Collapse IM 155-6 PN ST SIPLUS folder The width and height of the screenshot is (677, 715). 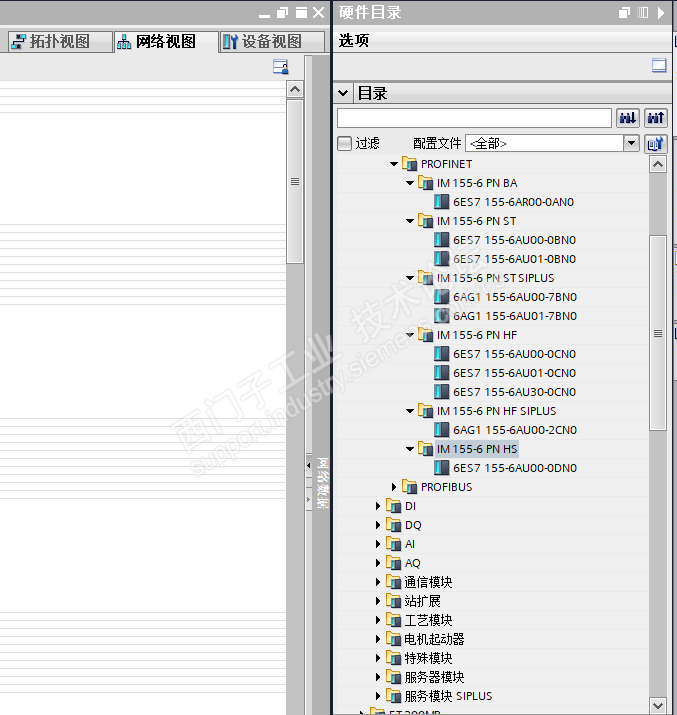pos(410,278)
